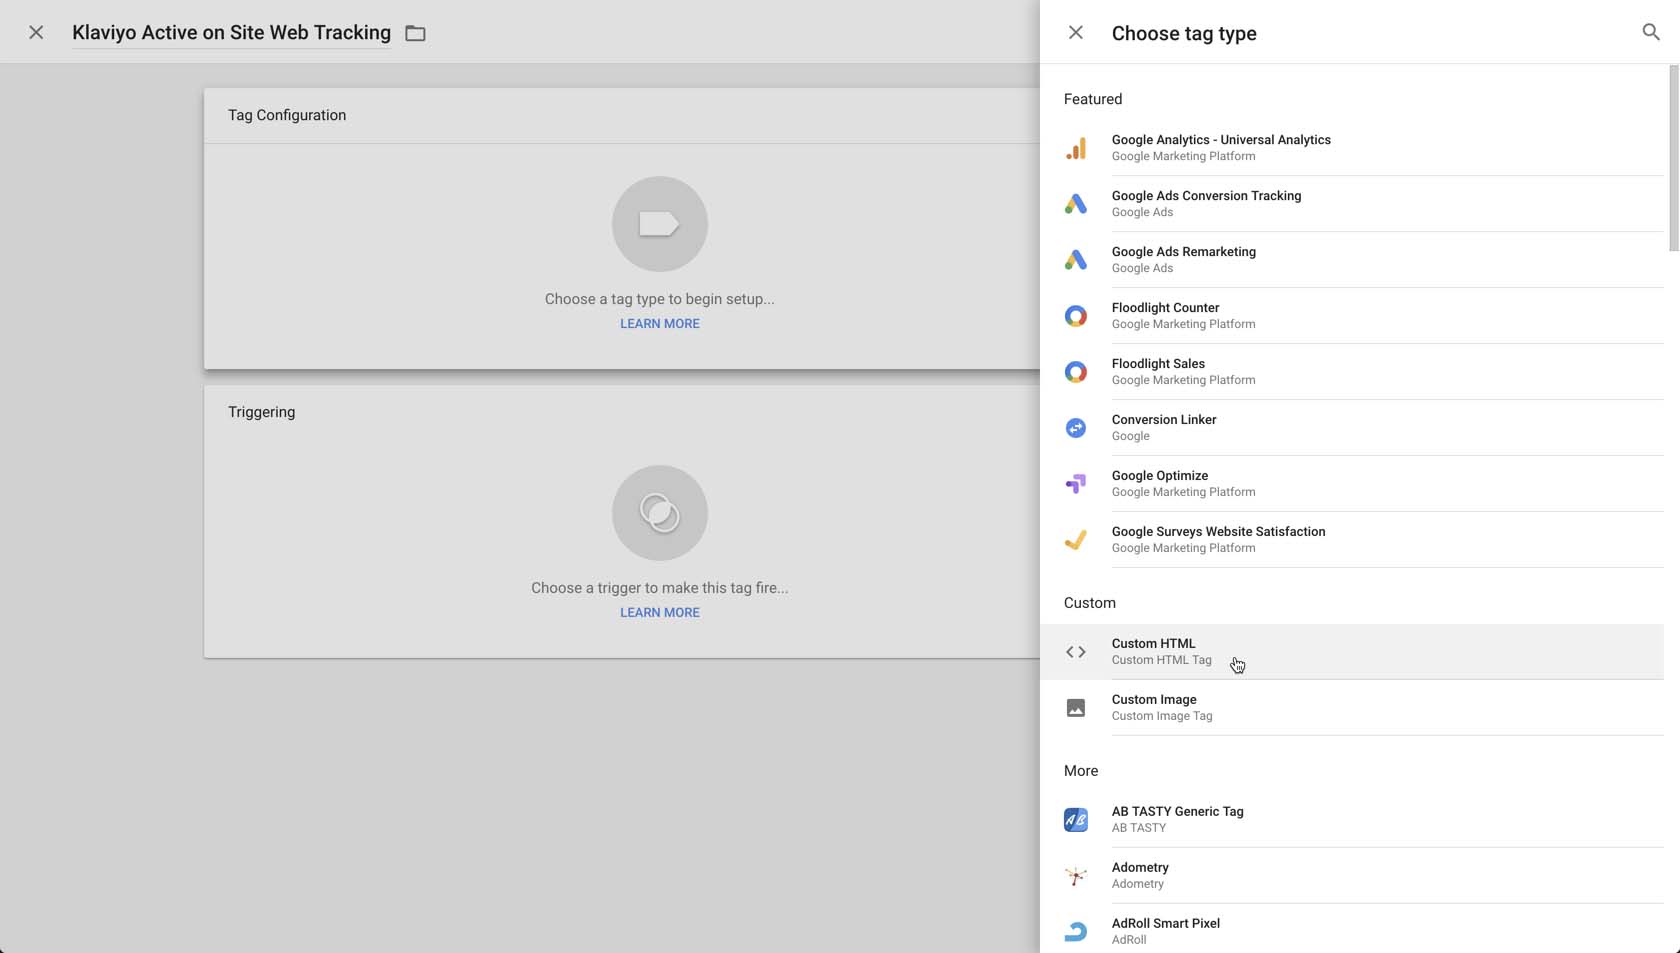This screenshot has height=953, width=1680.
Task: Choose the Google Ads Conversion Tracking icon
Action: [x=1076, y=203]
